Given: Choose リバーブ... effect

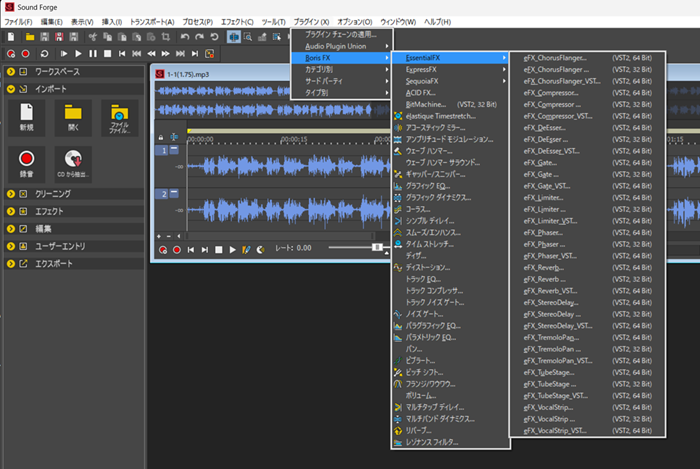Looking at the screenshot, I should (450, 430).
